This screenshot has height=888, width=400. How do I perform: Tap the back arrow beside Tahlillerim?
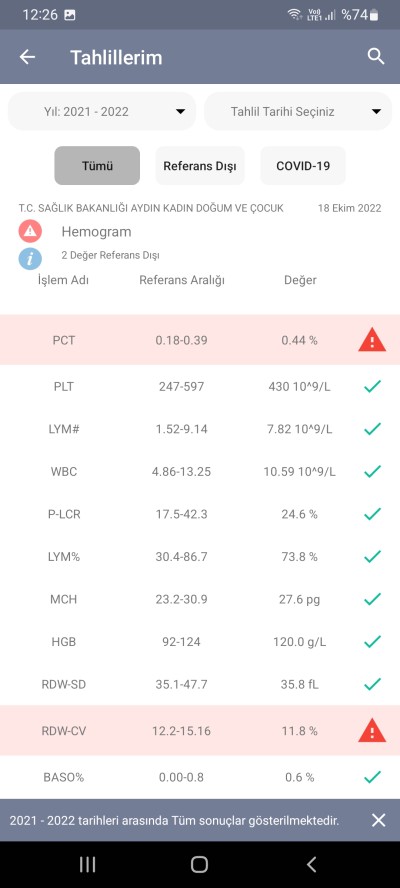[27, 57]
